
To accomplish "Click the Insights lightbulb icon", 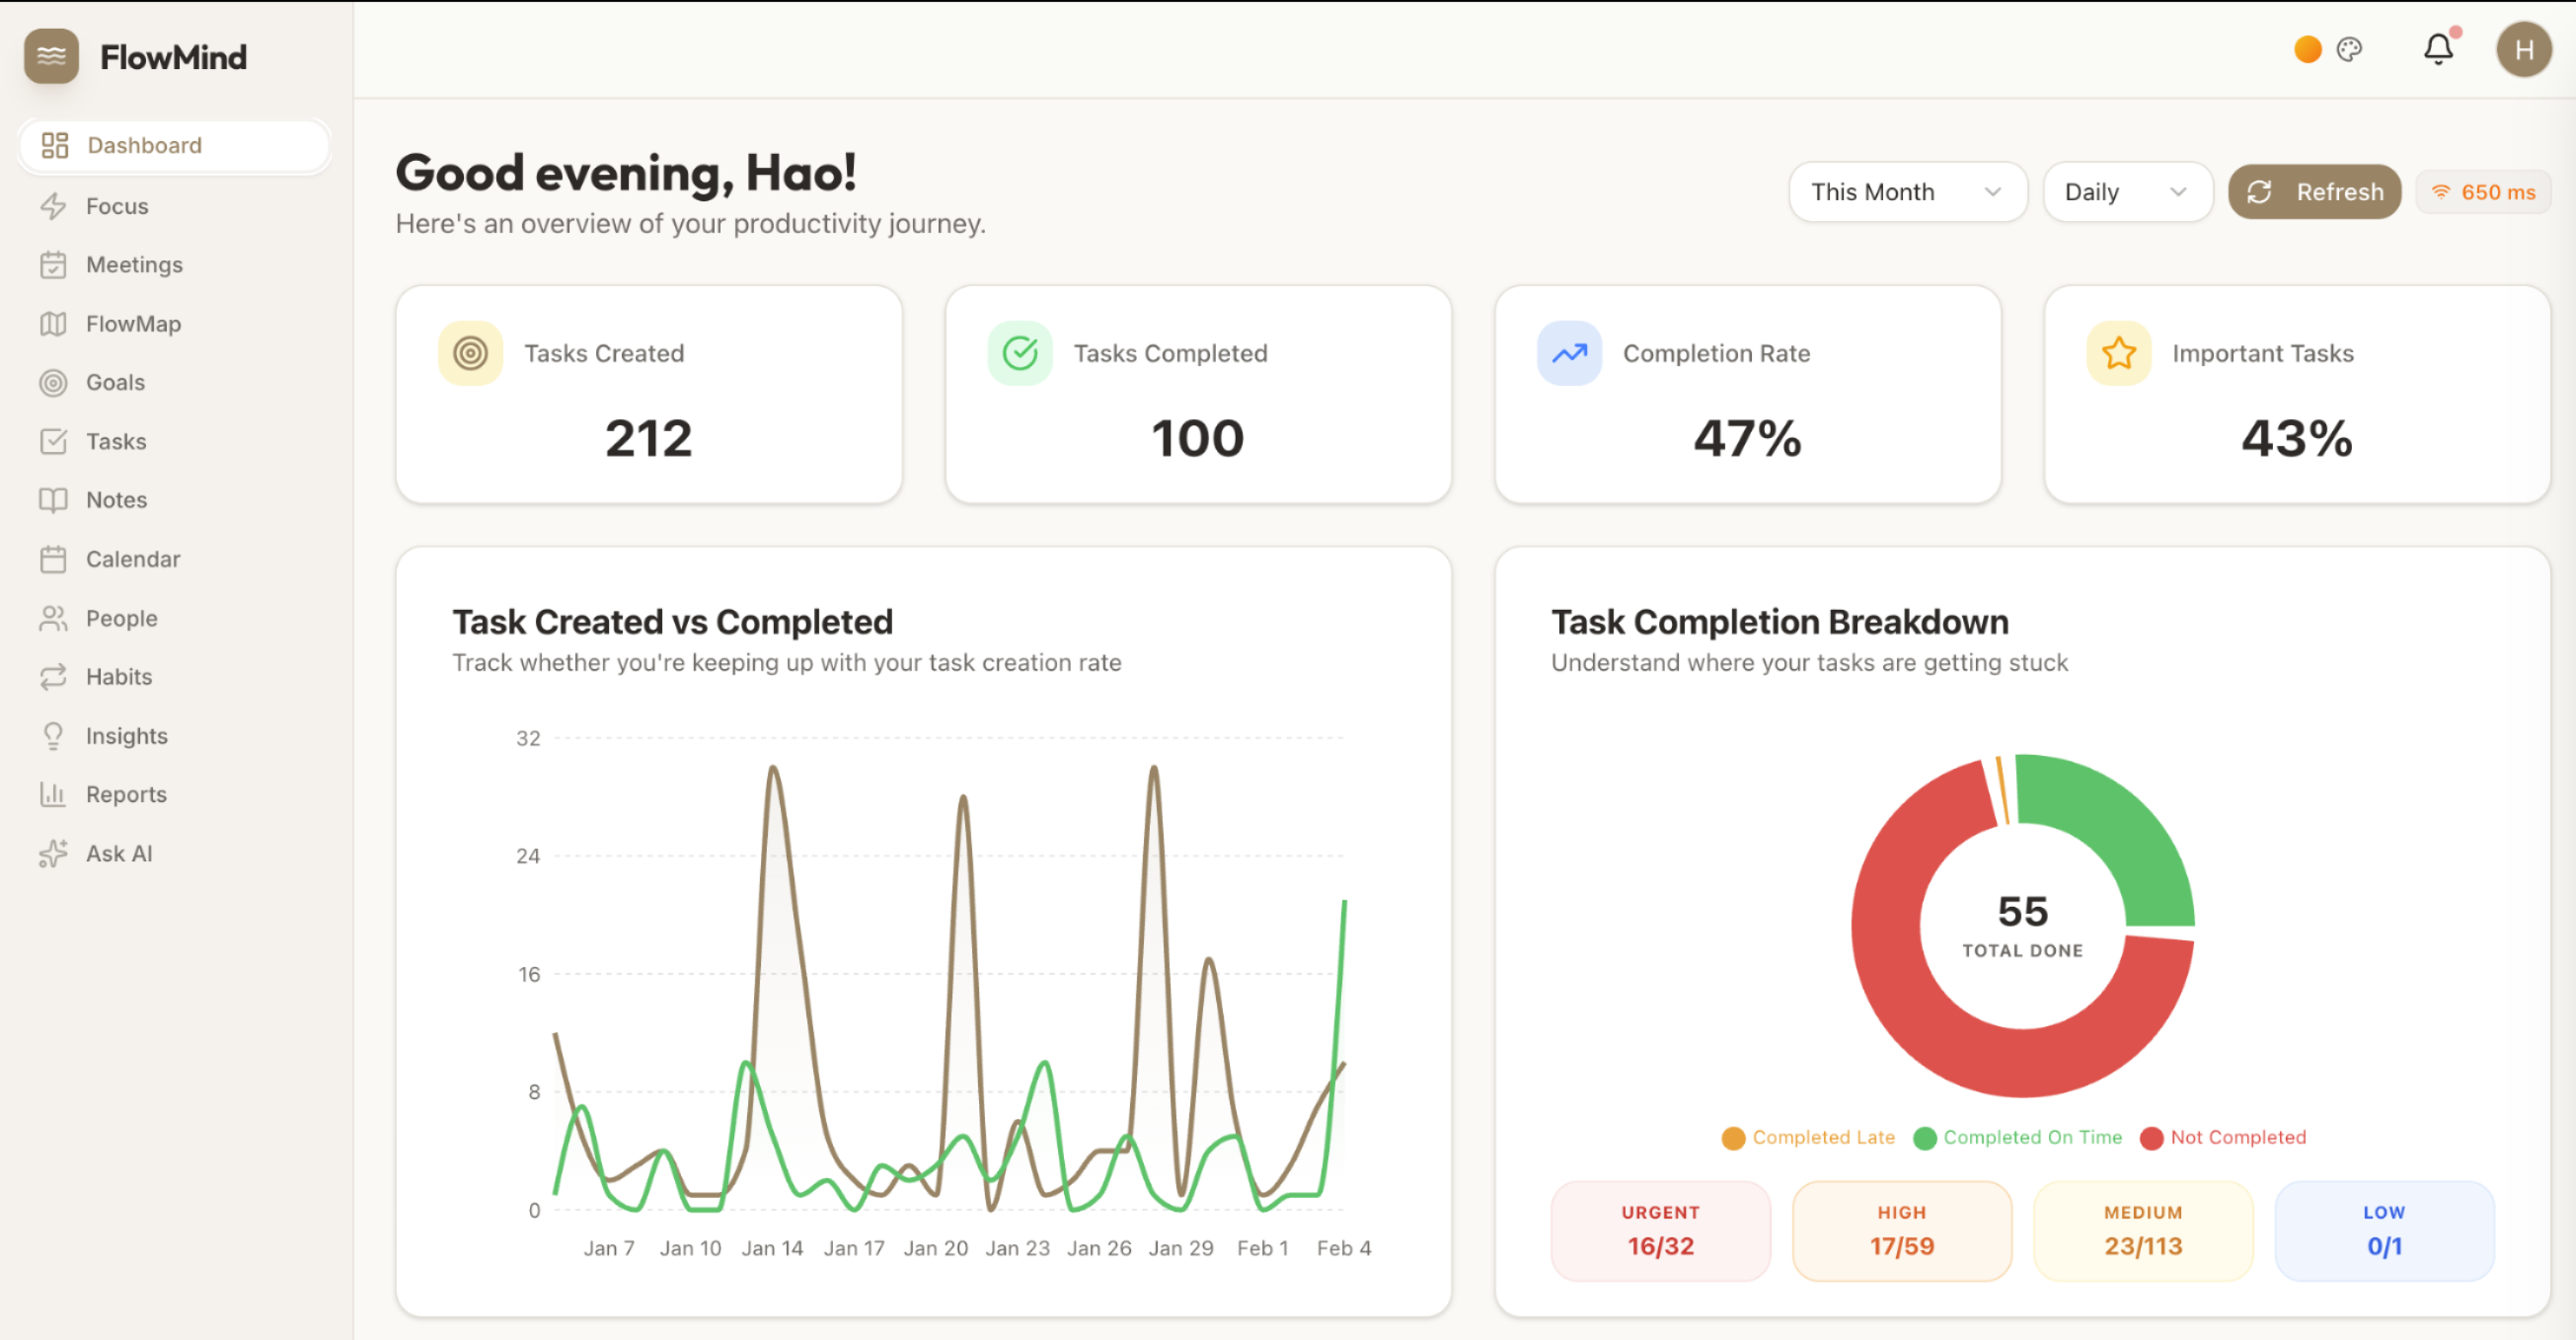I will 53,736.
